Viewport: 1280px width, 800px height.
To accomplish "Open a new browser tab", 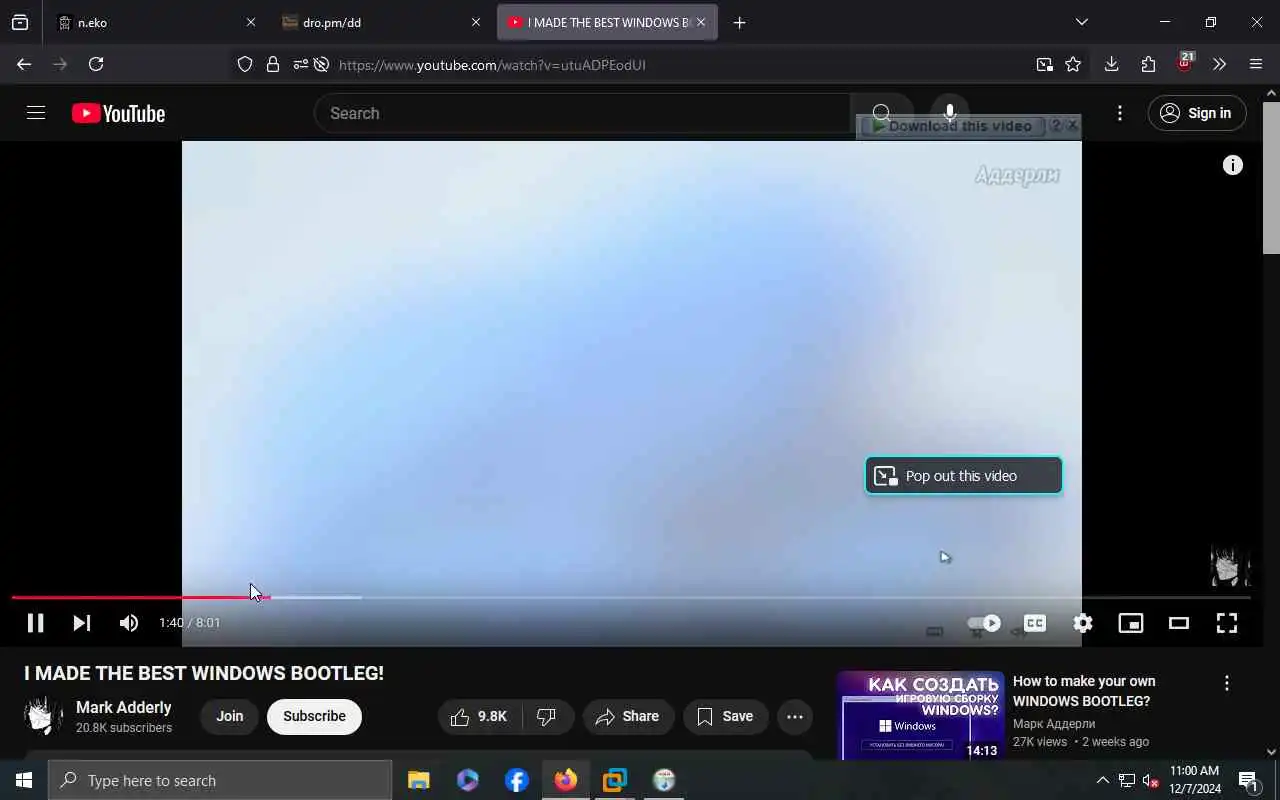I will pyautogui.click(x=739, y=22).
